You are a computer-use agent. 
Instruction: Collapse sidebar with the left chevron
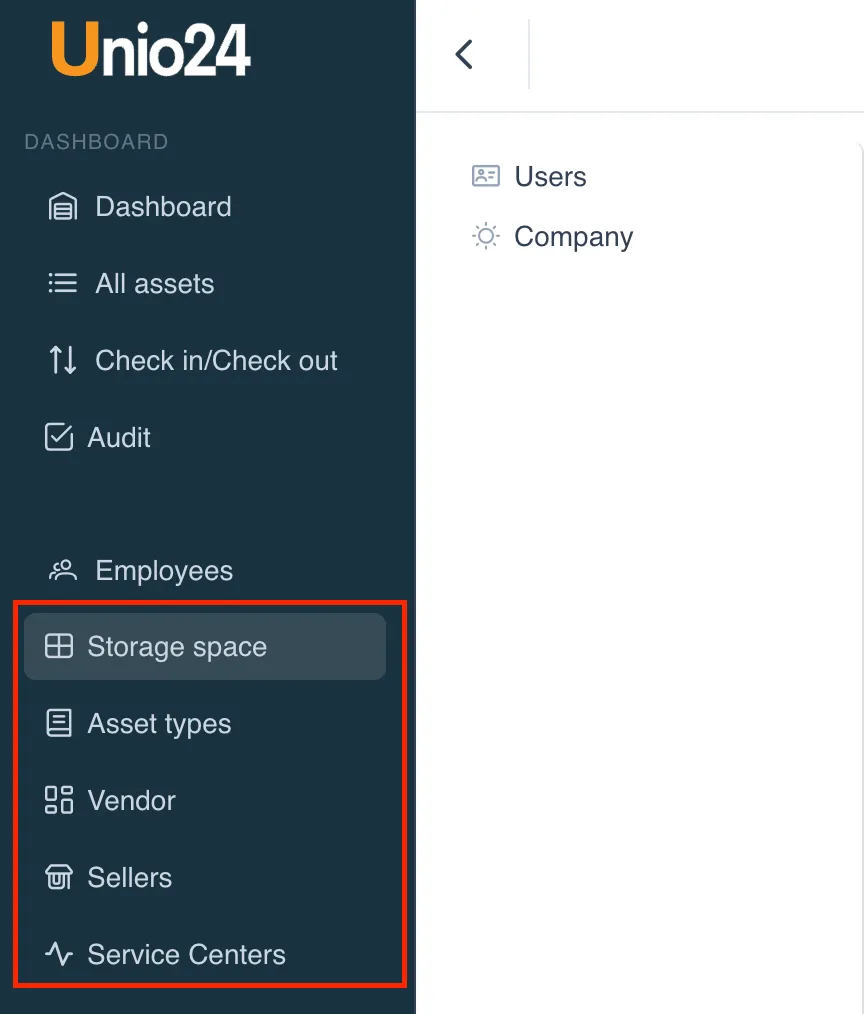coord(464,54)
